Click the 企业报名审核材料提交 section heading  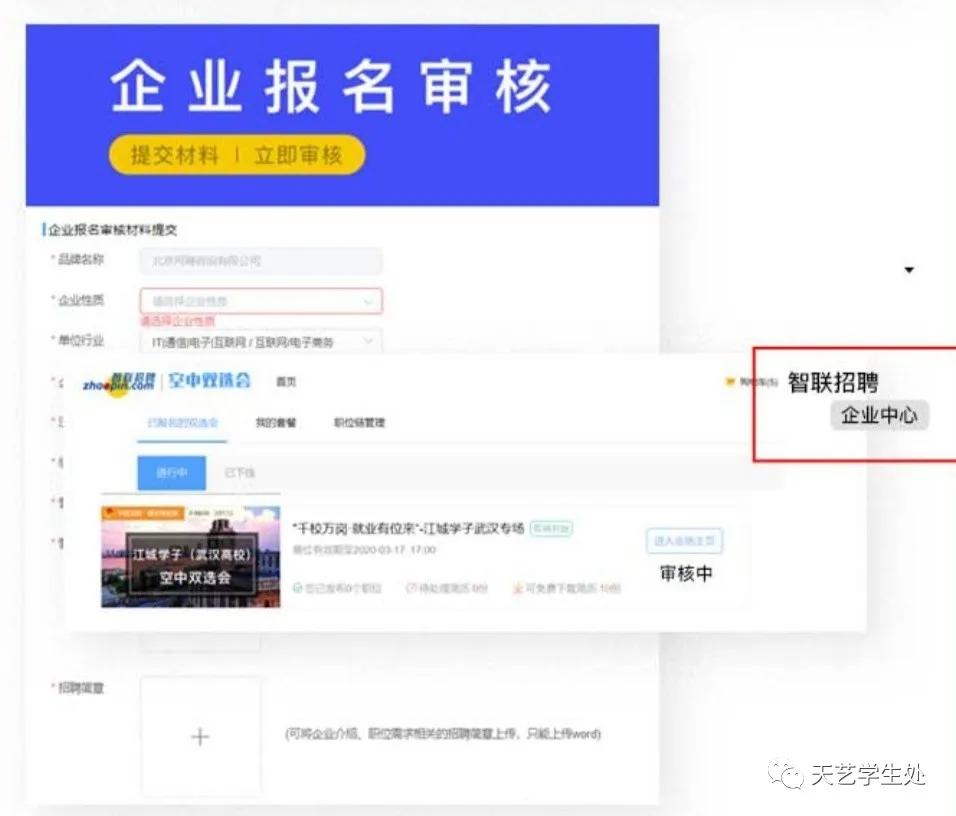pyautogui.click(x=113, y=230)
